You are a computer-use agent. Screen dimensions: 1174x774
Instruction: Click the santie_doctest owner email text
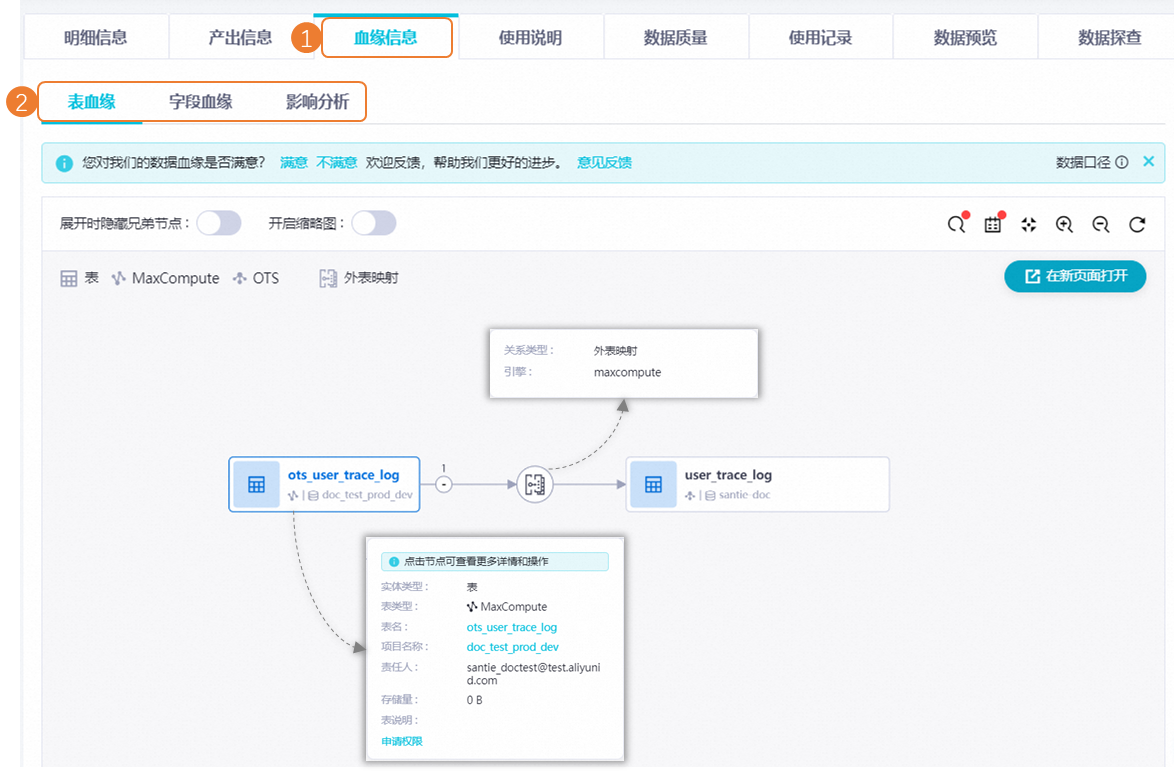tap(533, 674)
